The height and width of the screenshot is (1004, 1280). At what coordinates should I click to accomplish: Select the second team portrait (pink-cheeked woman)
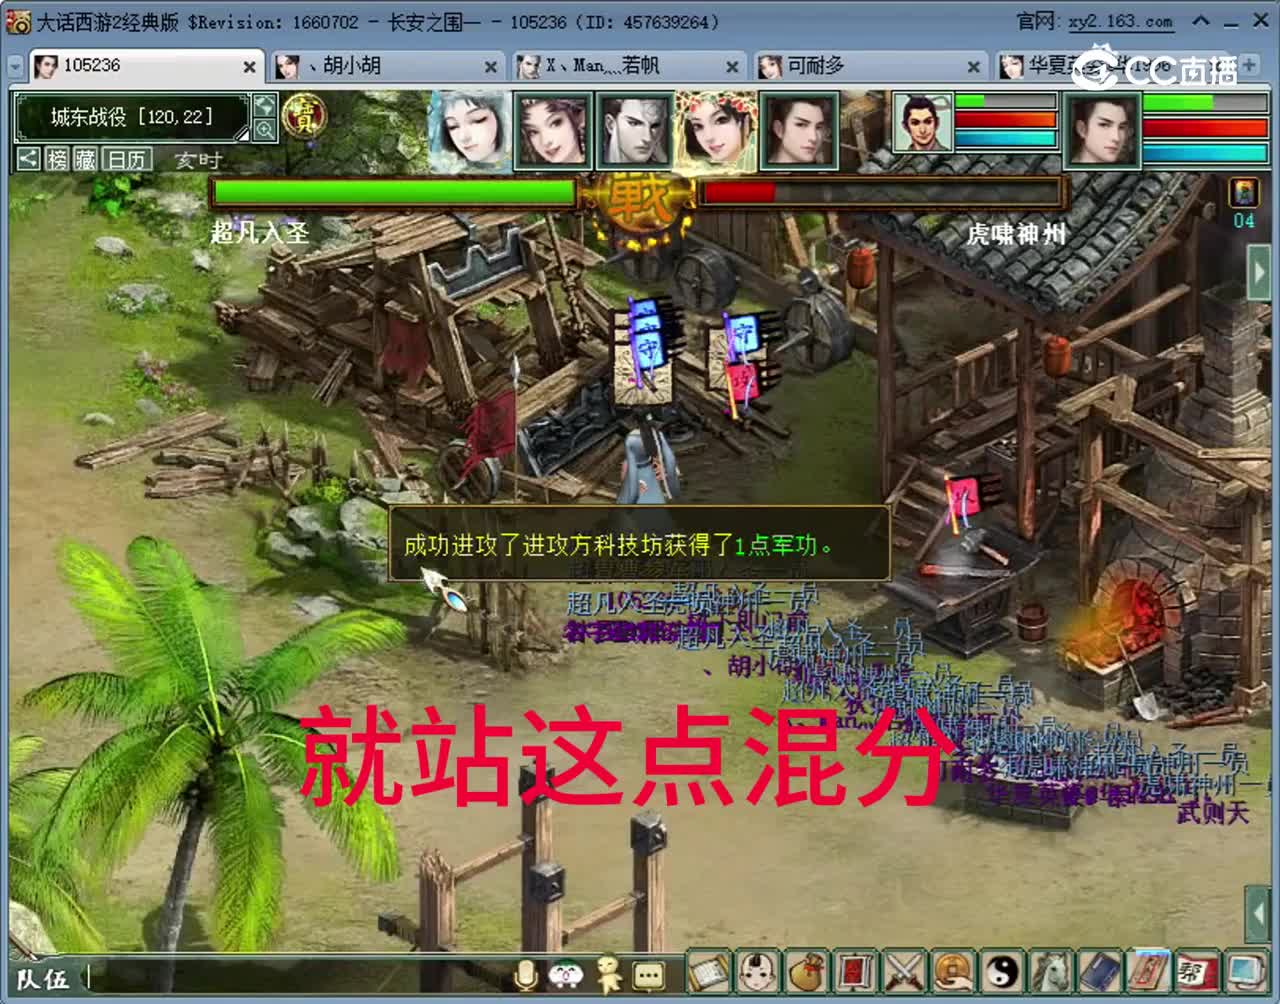click(x=553, y=130)
